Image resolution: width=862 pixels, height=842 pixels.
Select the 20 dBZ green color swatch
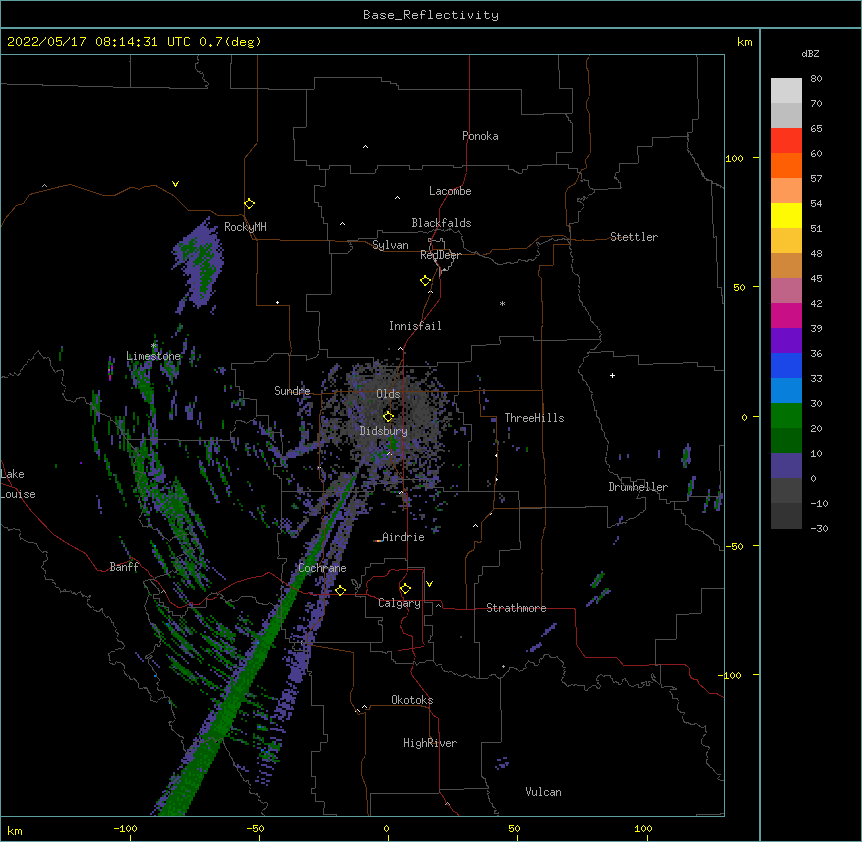click(x=786, y=416)
